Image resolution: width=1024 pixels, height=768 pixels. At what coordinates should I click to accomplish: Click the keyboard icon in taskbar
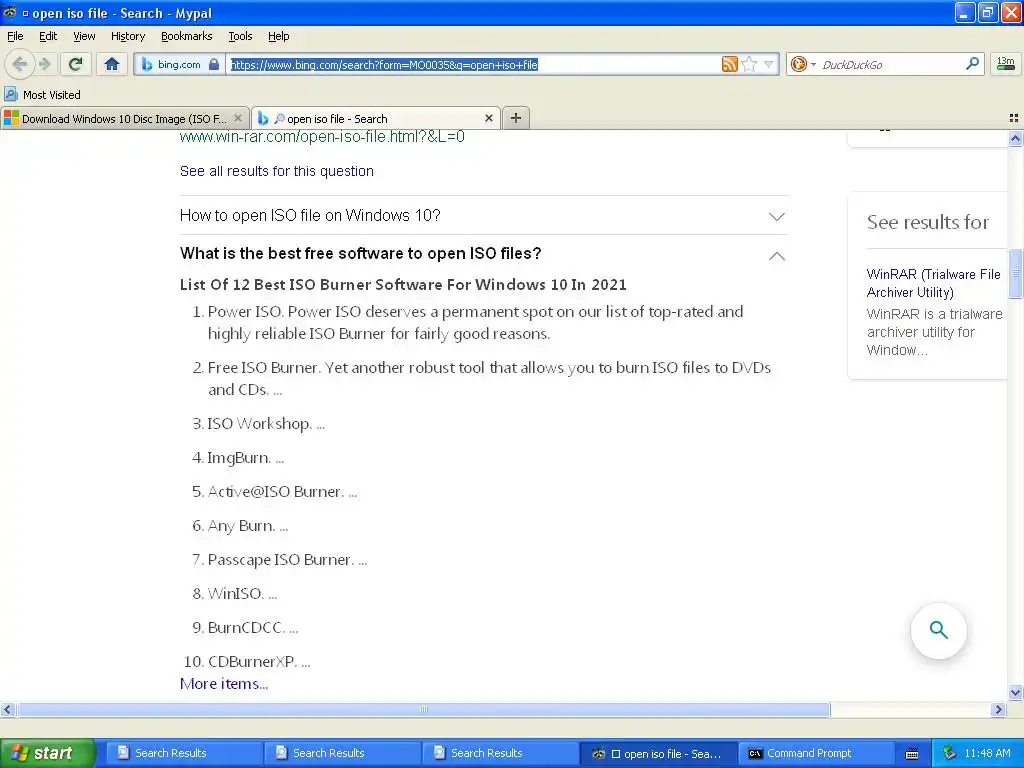point(912,754)
